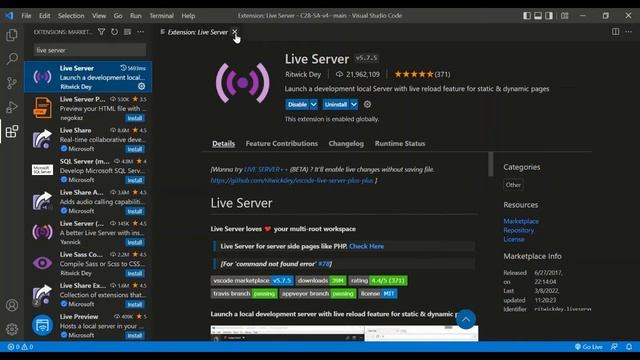Select the Other category tag
This screenshot has width=640, height=360.
tap(513, 185)
